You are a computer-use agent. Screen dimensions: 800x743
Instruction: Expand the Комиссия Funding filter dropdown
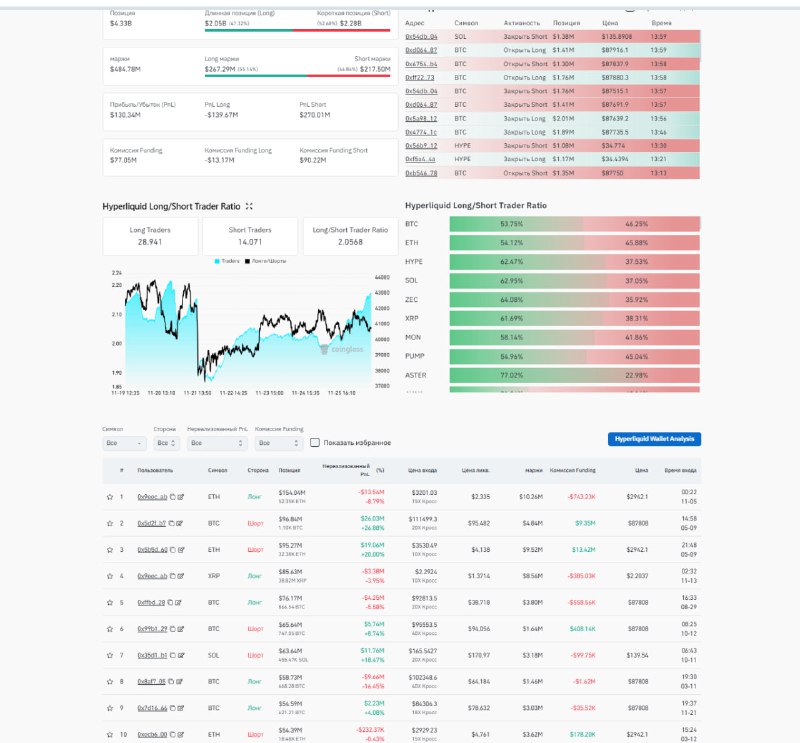coord(278,443)
